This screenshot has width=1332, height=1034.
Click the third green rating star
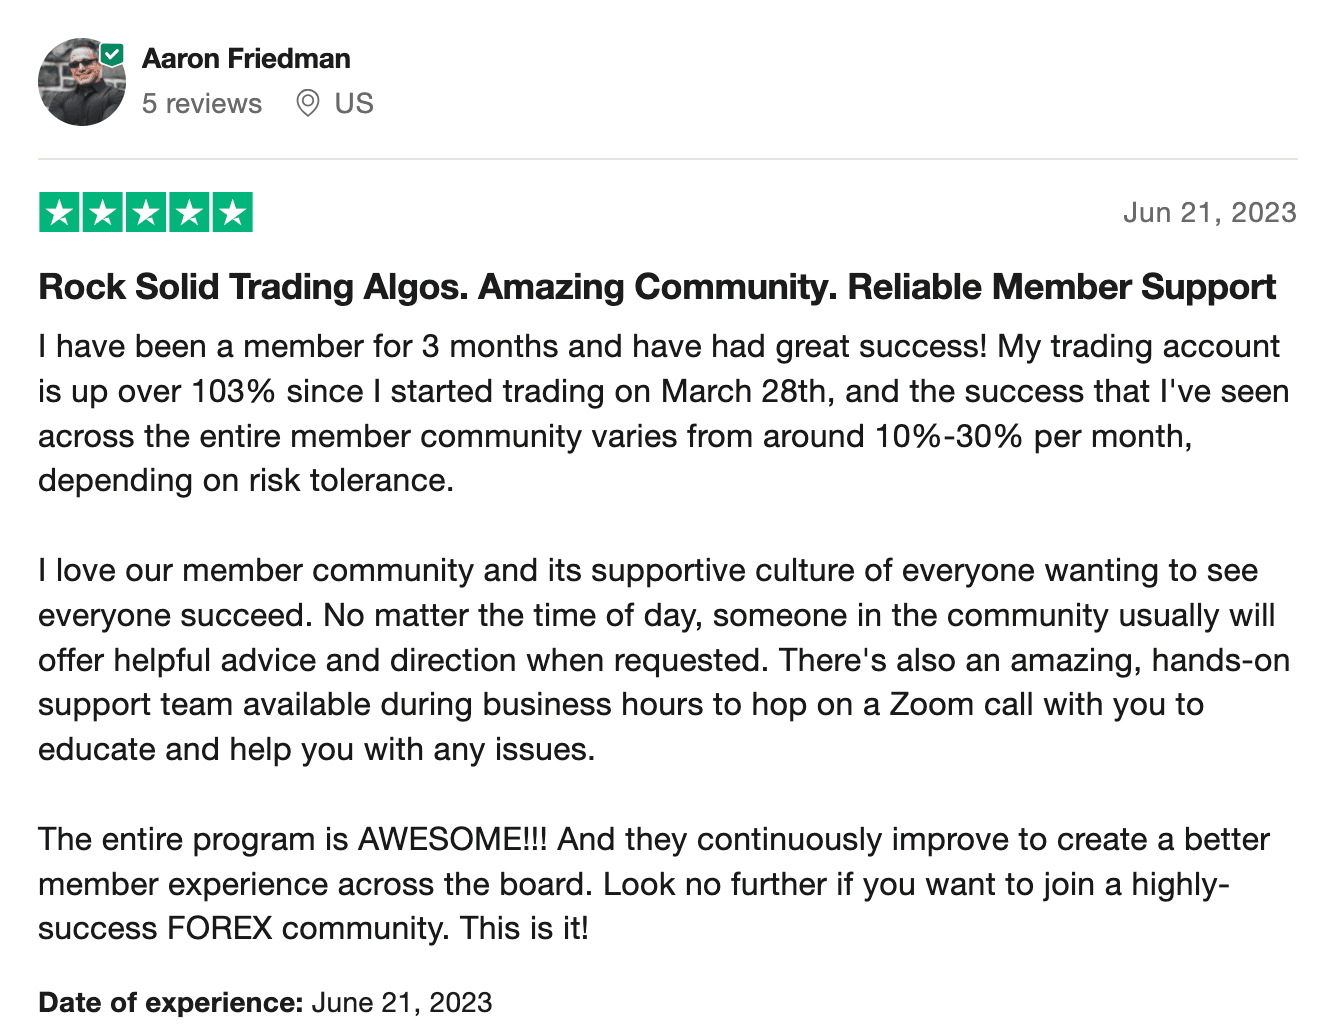tap(146, 213)
